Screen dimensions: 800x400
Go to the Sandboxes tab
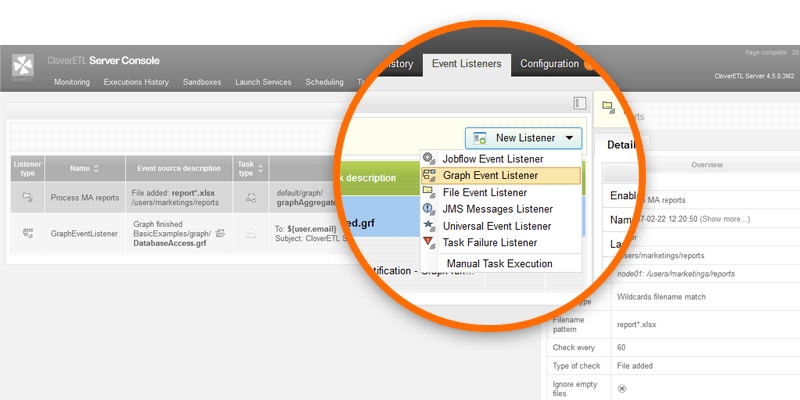tap(202, 82)
